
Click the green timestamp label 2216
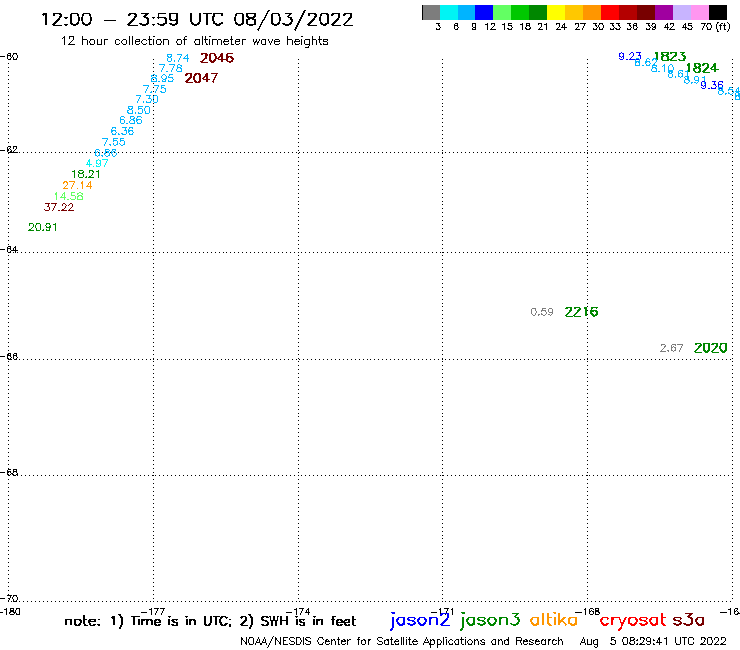click(581, 312)
